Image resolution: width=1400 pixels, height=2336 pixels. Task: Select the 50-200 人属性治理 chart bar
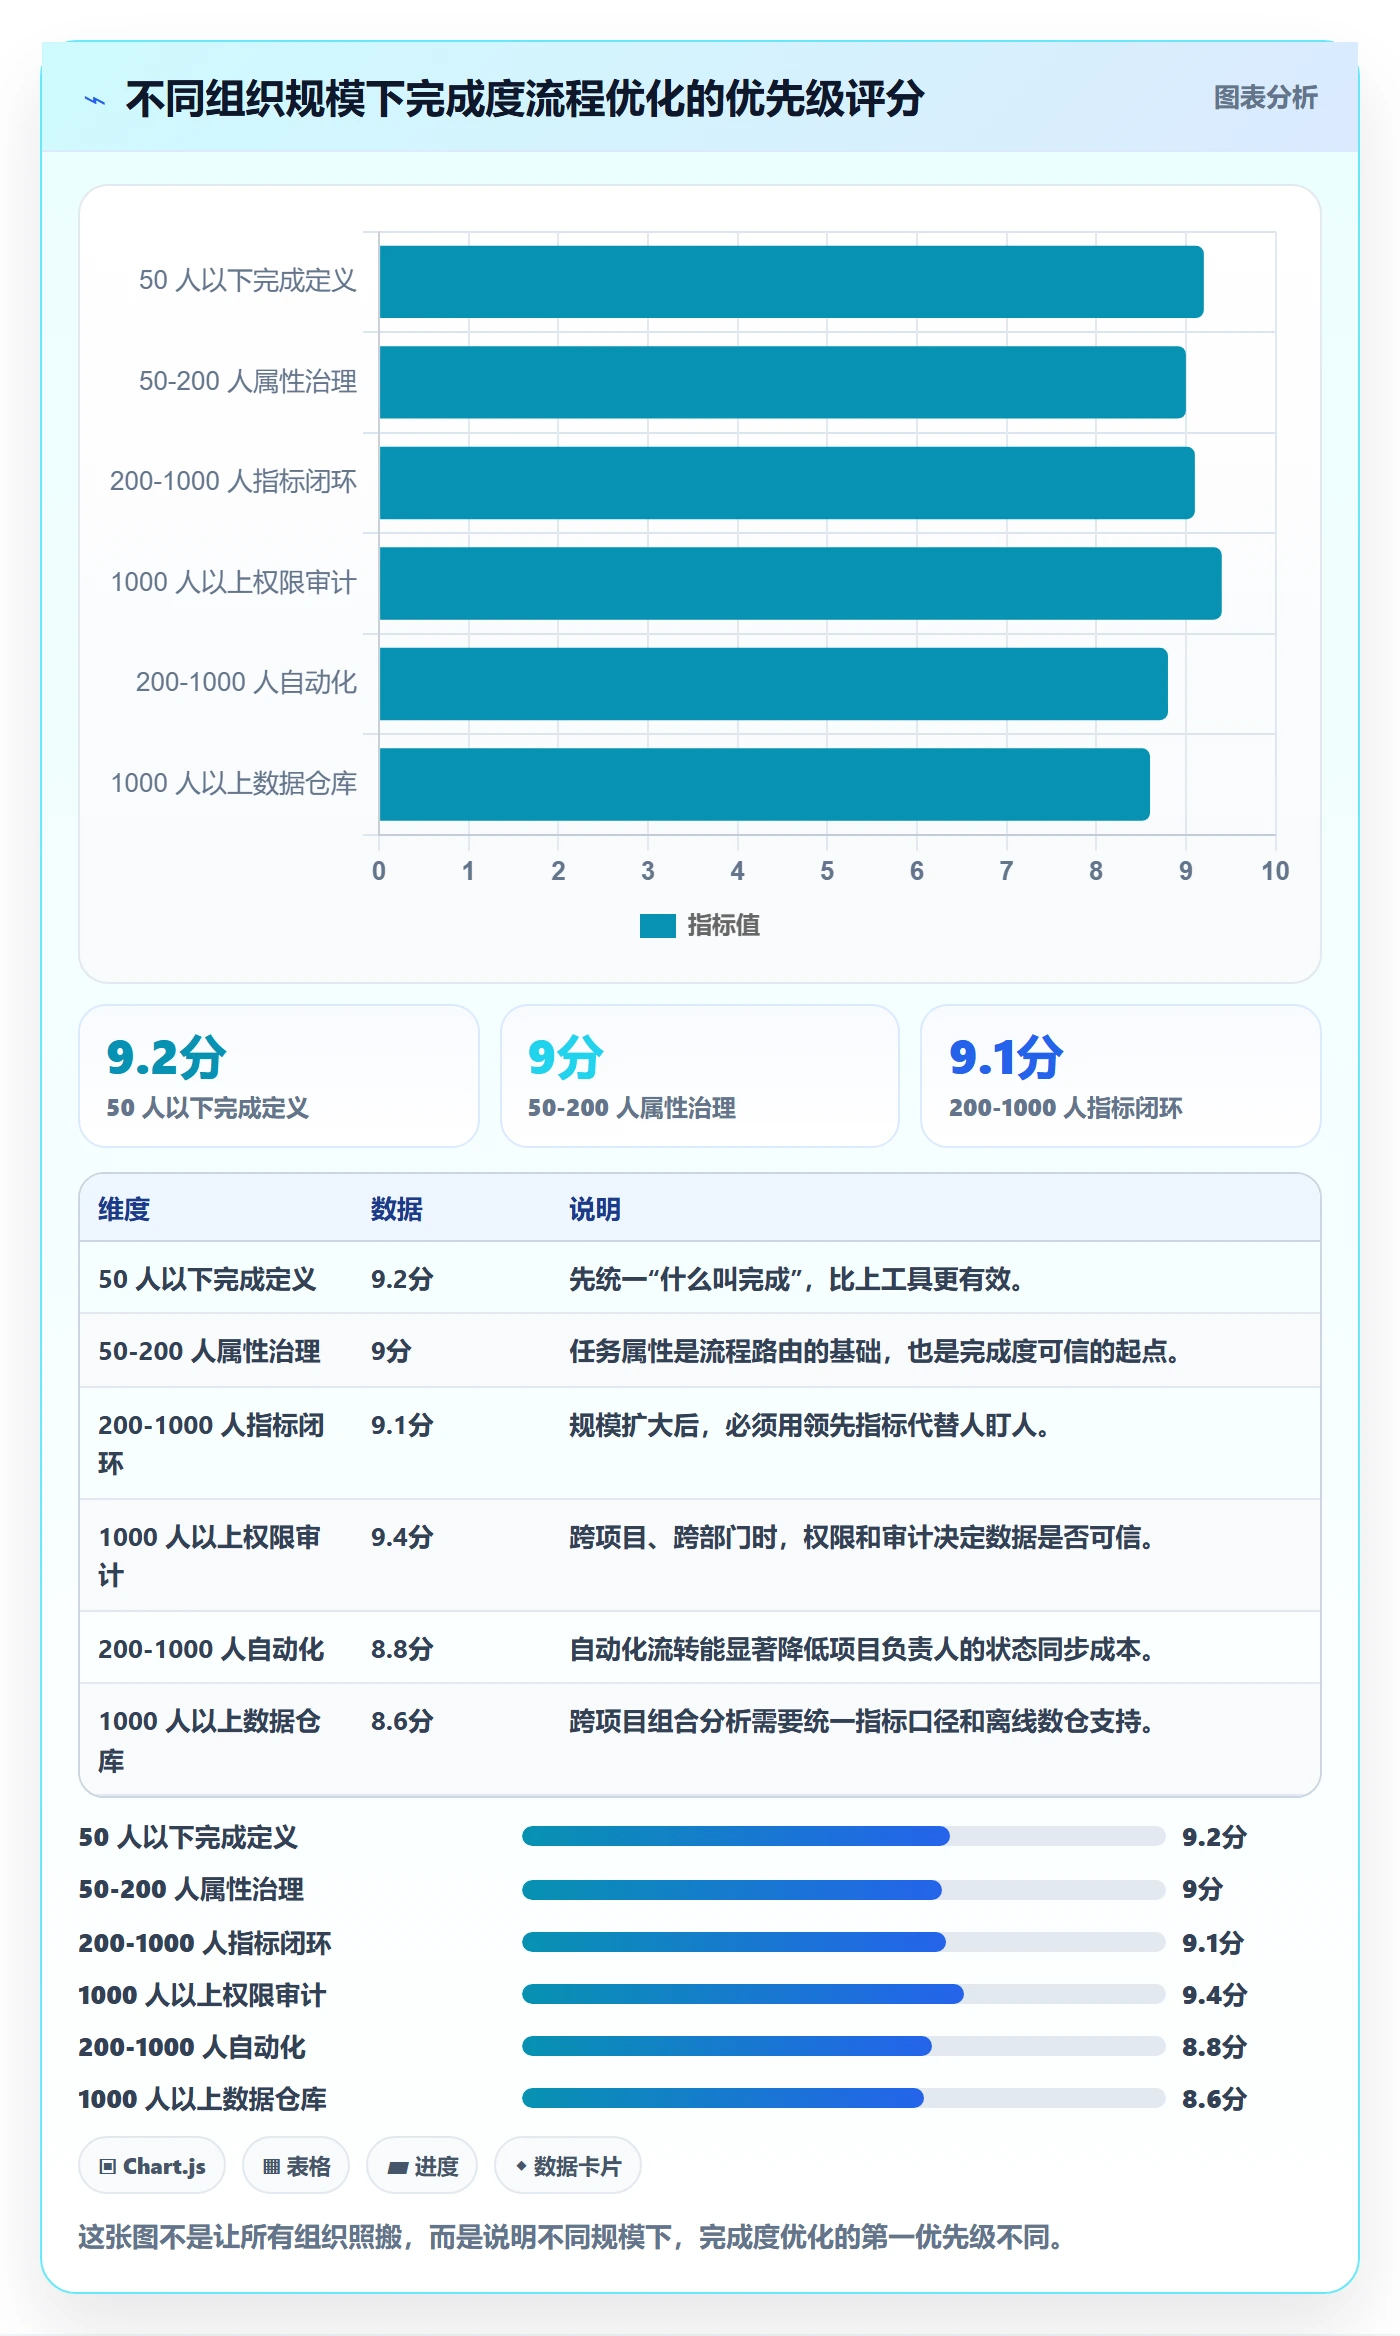coord(782,382)
